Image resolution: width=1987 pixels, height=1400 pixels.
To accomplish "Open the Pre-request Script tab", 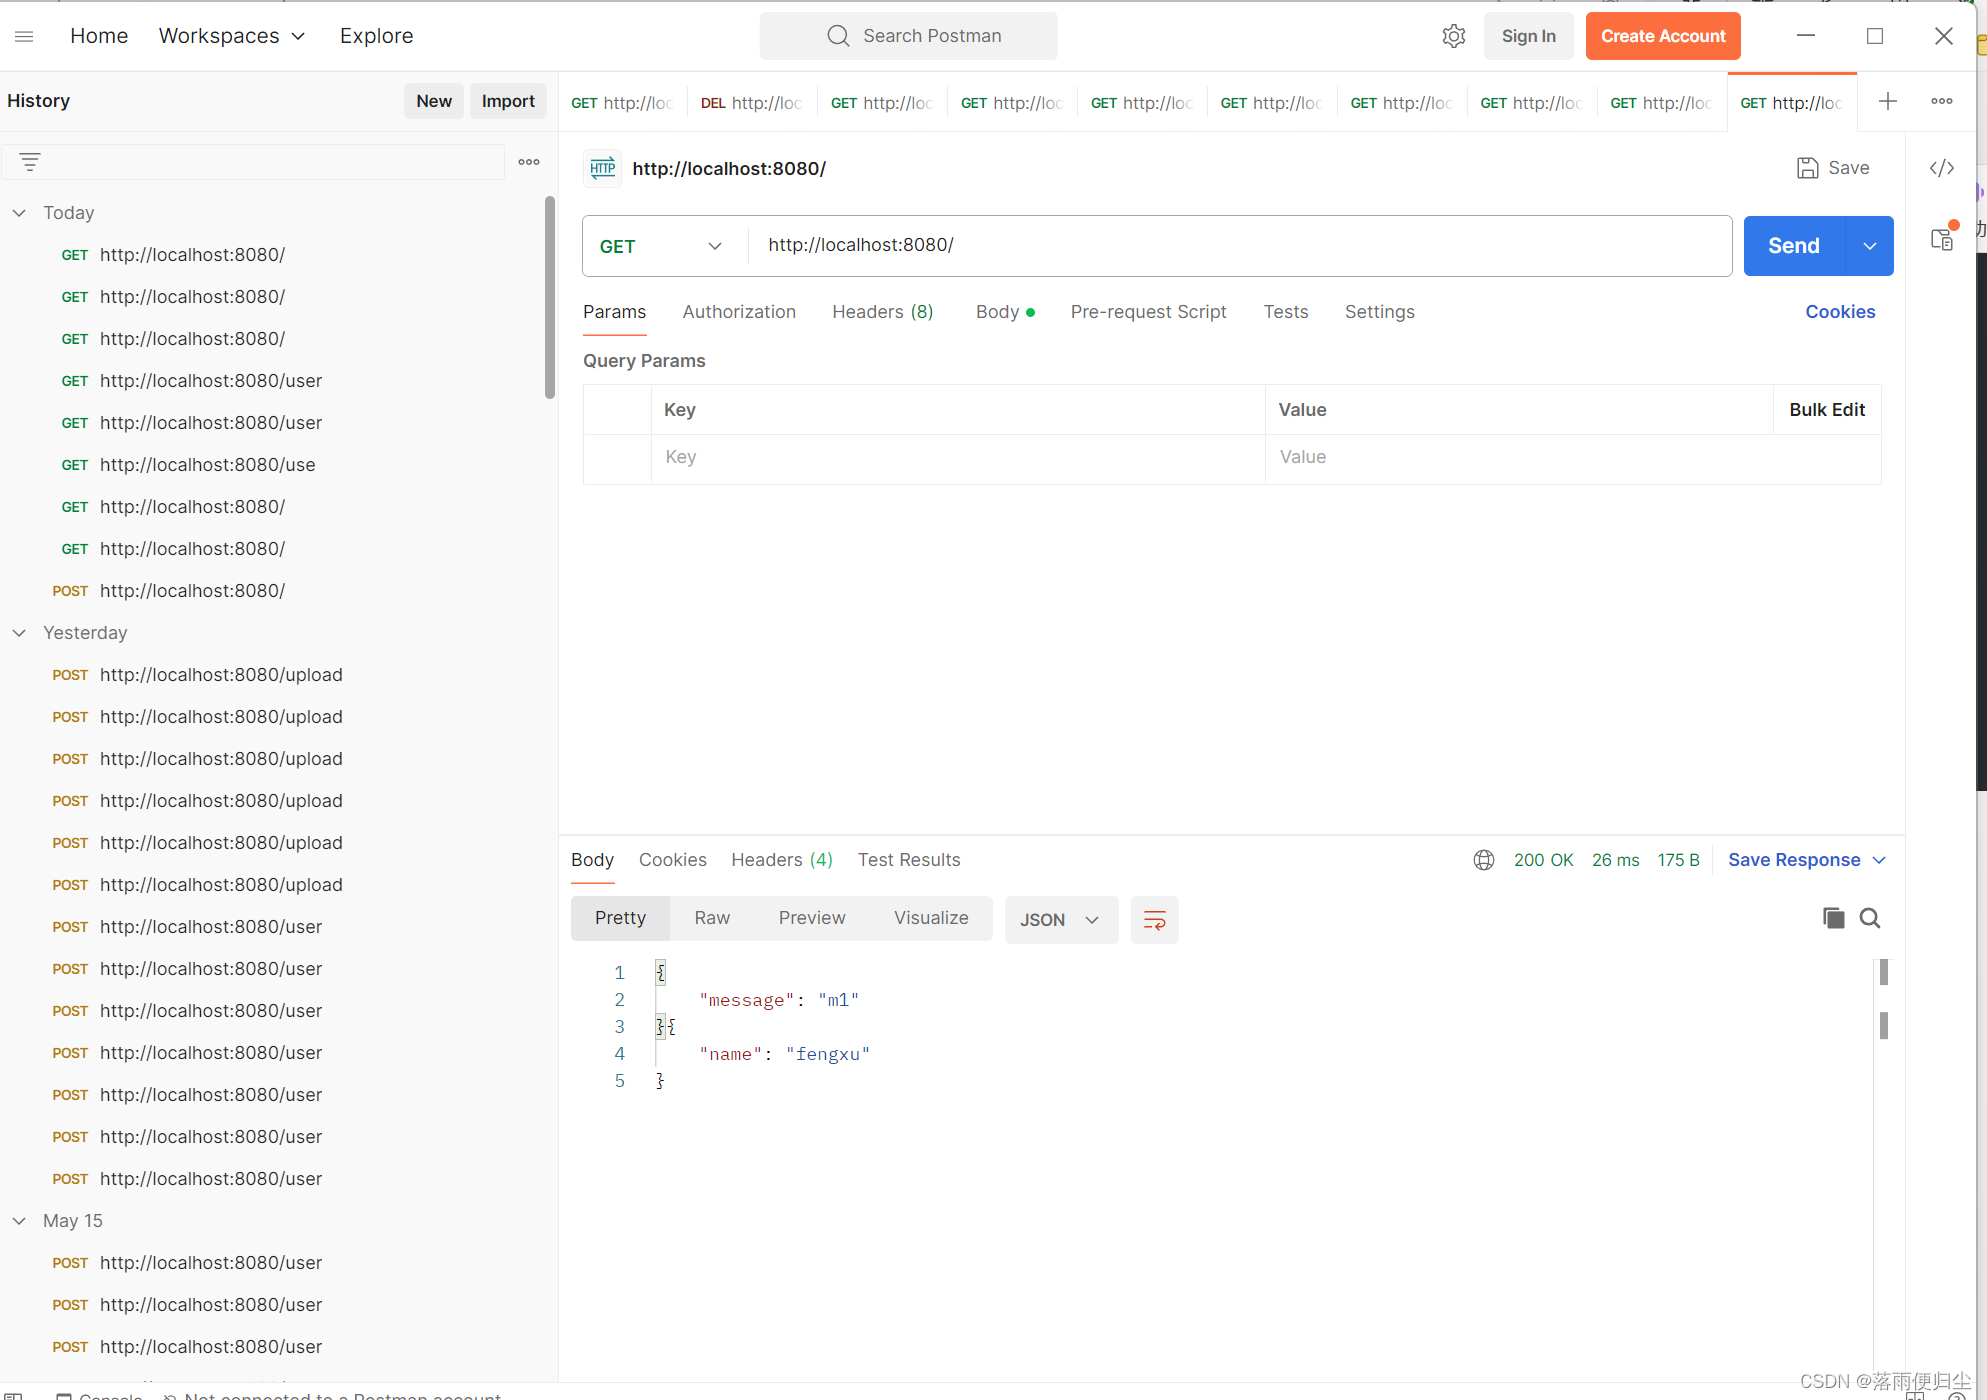I will tap(1148, 312).
